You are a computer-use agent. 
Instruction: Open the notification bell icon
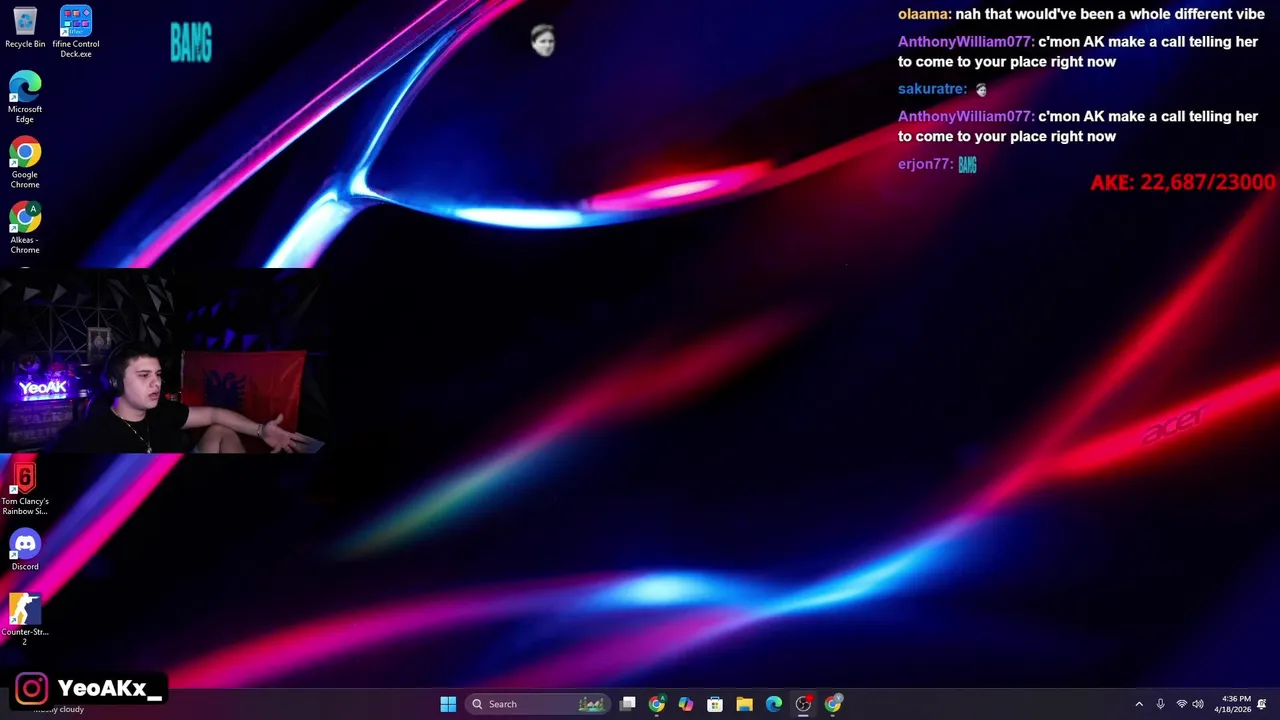coord(1262,704)
